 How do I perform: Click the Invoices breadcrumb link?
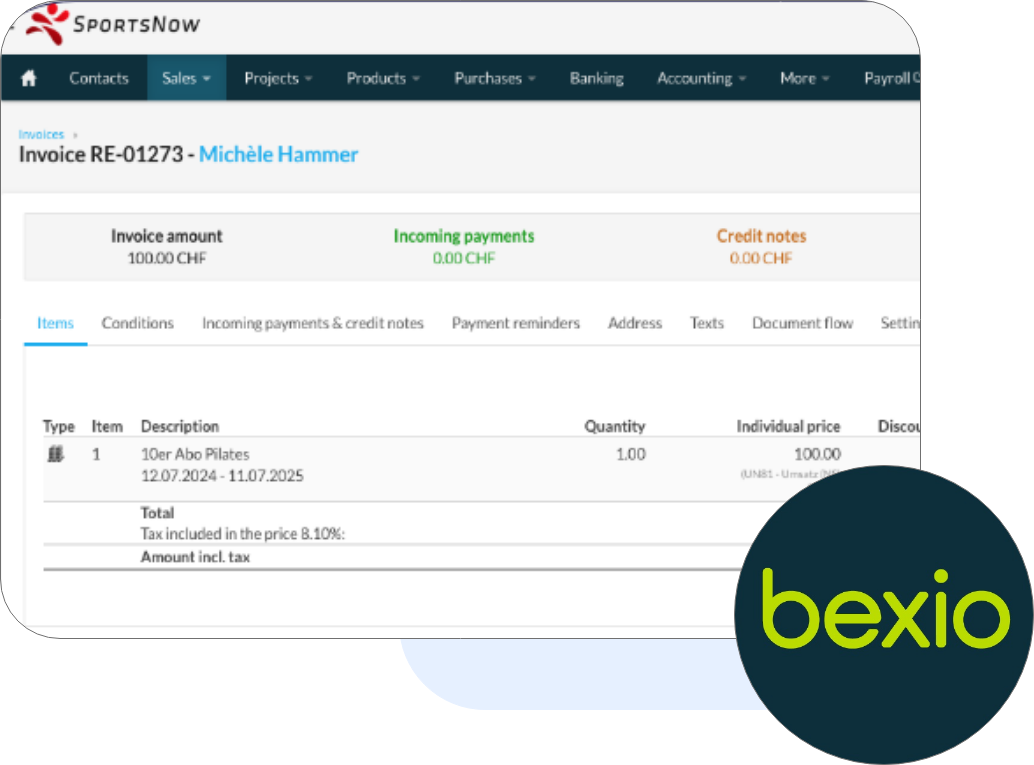click(x=41, y=134)
